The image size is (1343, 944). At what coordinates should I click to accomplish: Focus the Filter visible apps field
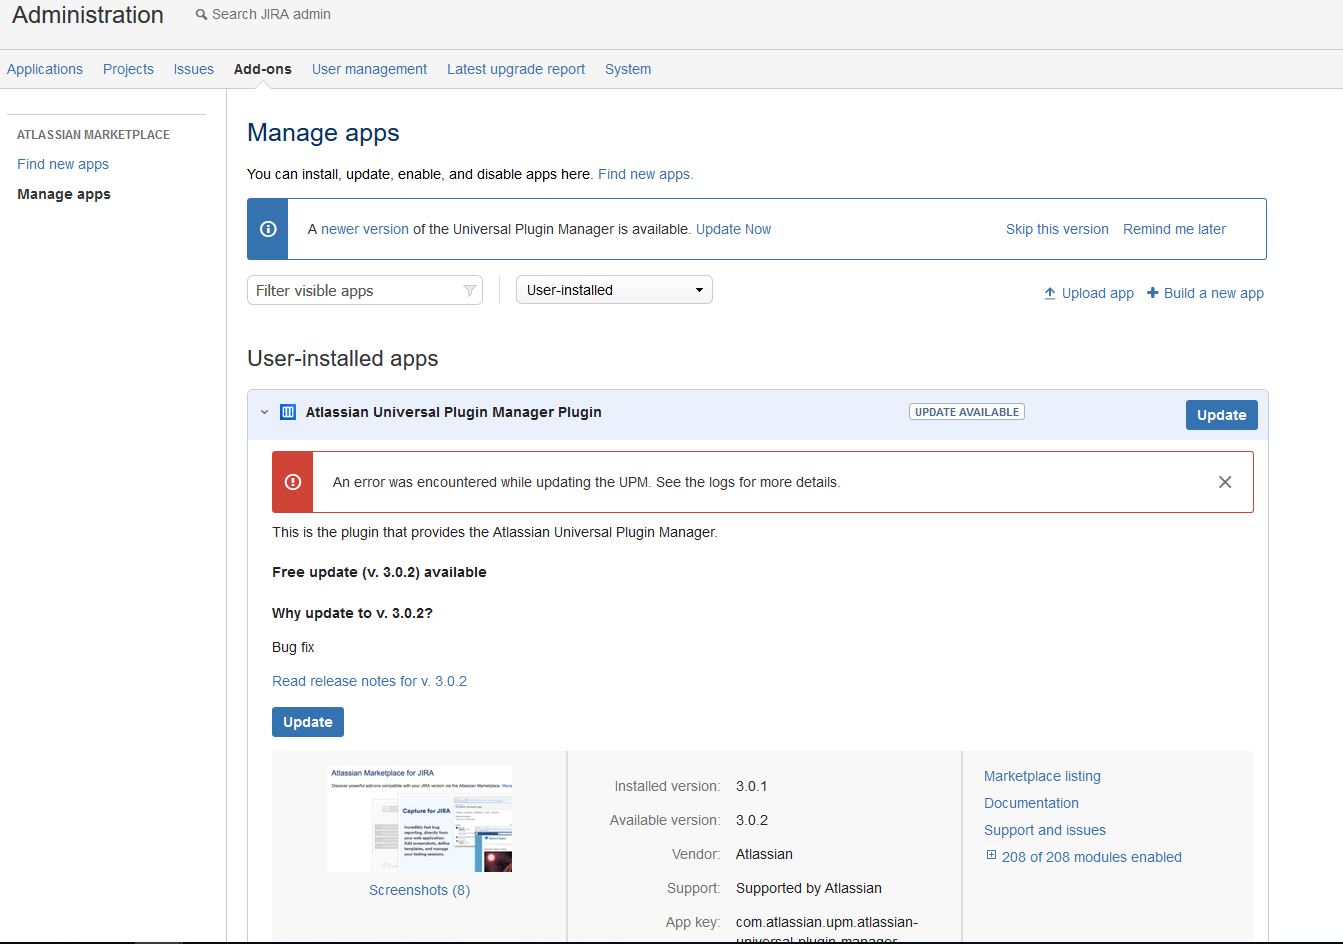(365, 290)
